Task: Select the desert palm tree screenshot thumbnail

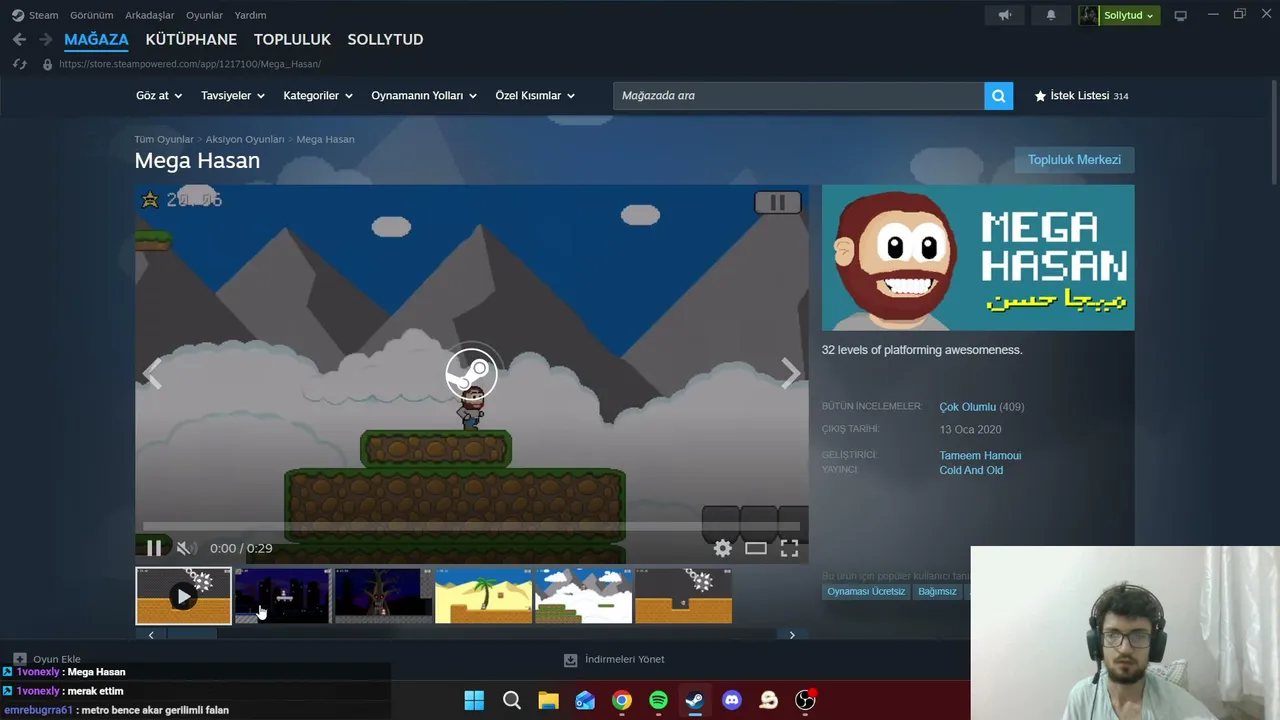Action: tap(484, 596)
